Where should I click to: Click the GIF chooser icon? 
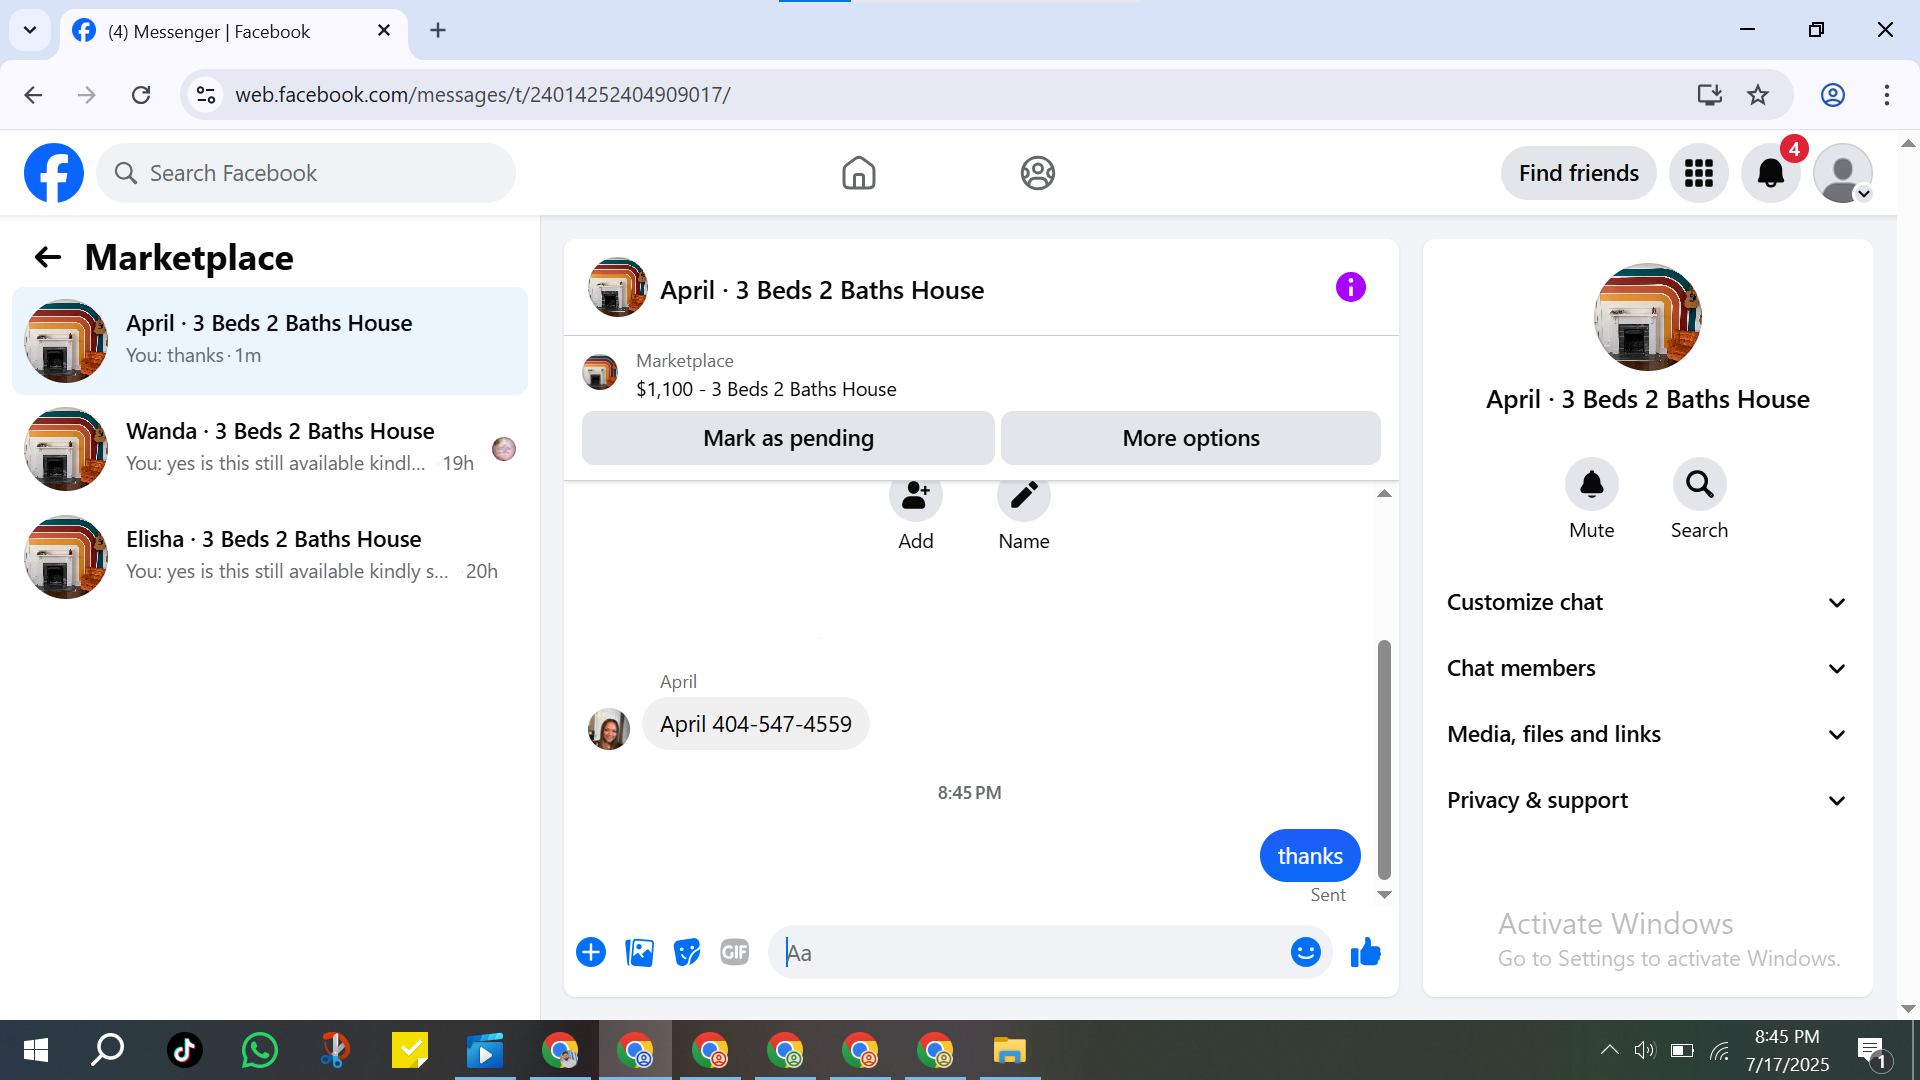pyautogui.click(x=735, y=953)
